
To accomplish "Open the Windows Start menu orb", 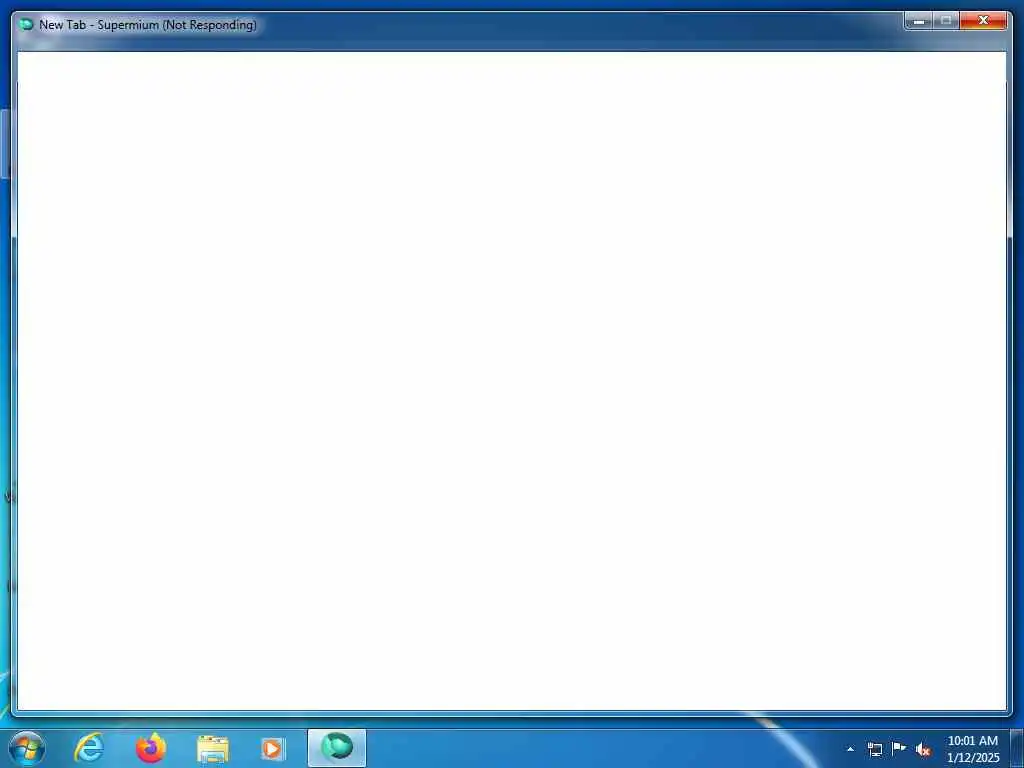I will [x=27, y=748].
